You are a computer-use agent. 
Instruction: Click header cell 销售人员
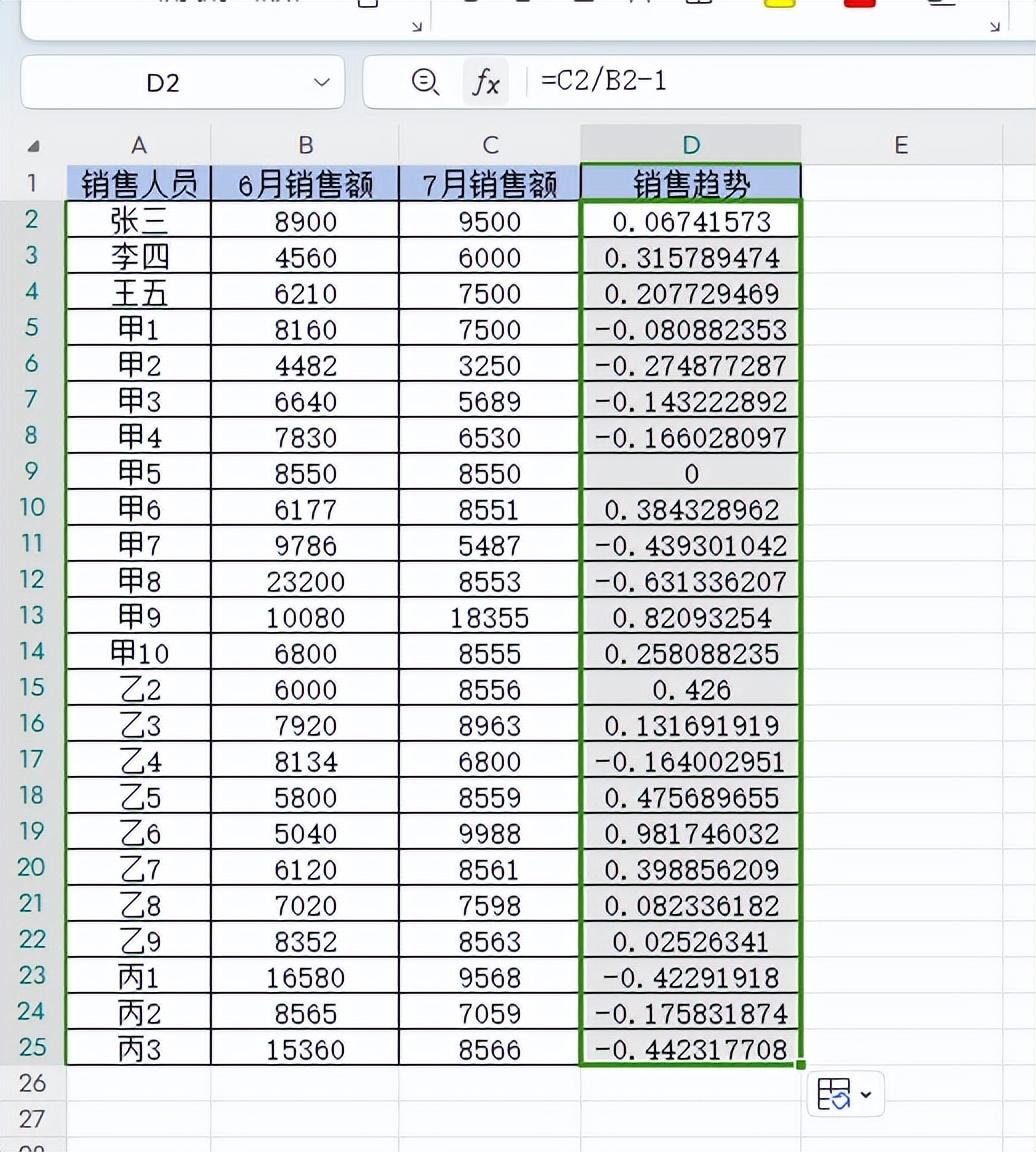coord(138,183)
